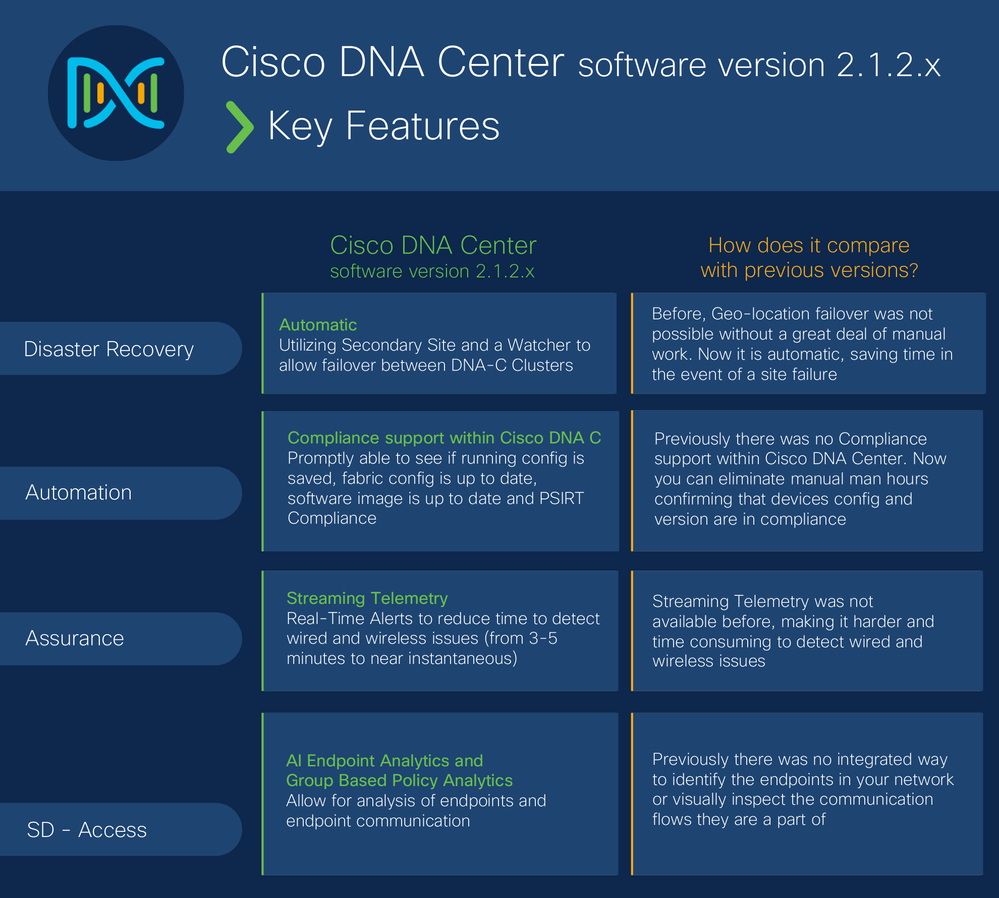This screenshot has width=999, height=898.
Task: Click Group Based Policy Analytics heading line
Action: (x=399, y=780)
